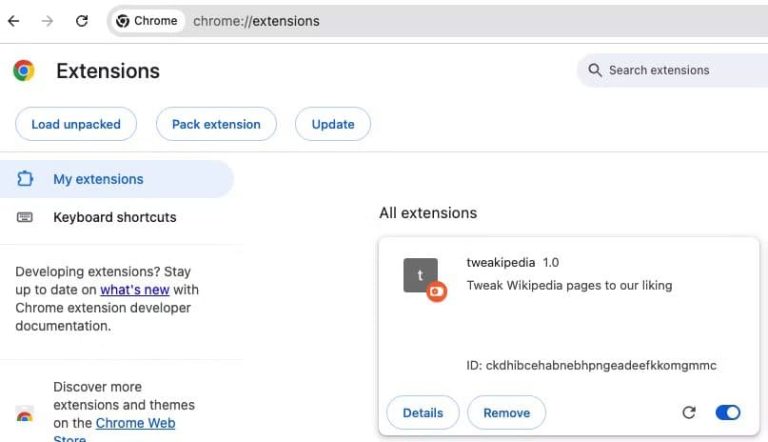Click the Extensions page title
Screen dimensions: 768x442
click(x=108, y=71)
